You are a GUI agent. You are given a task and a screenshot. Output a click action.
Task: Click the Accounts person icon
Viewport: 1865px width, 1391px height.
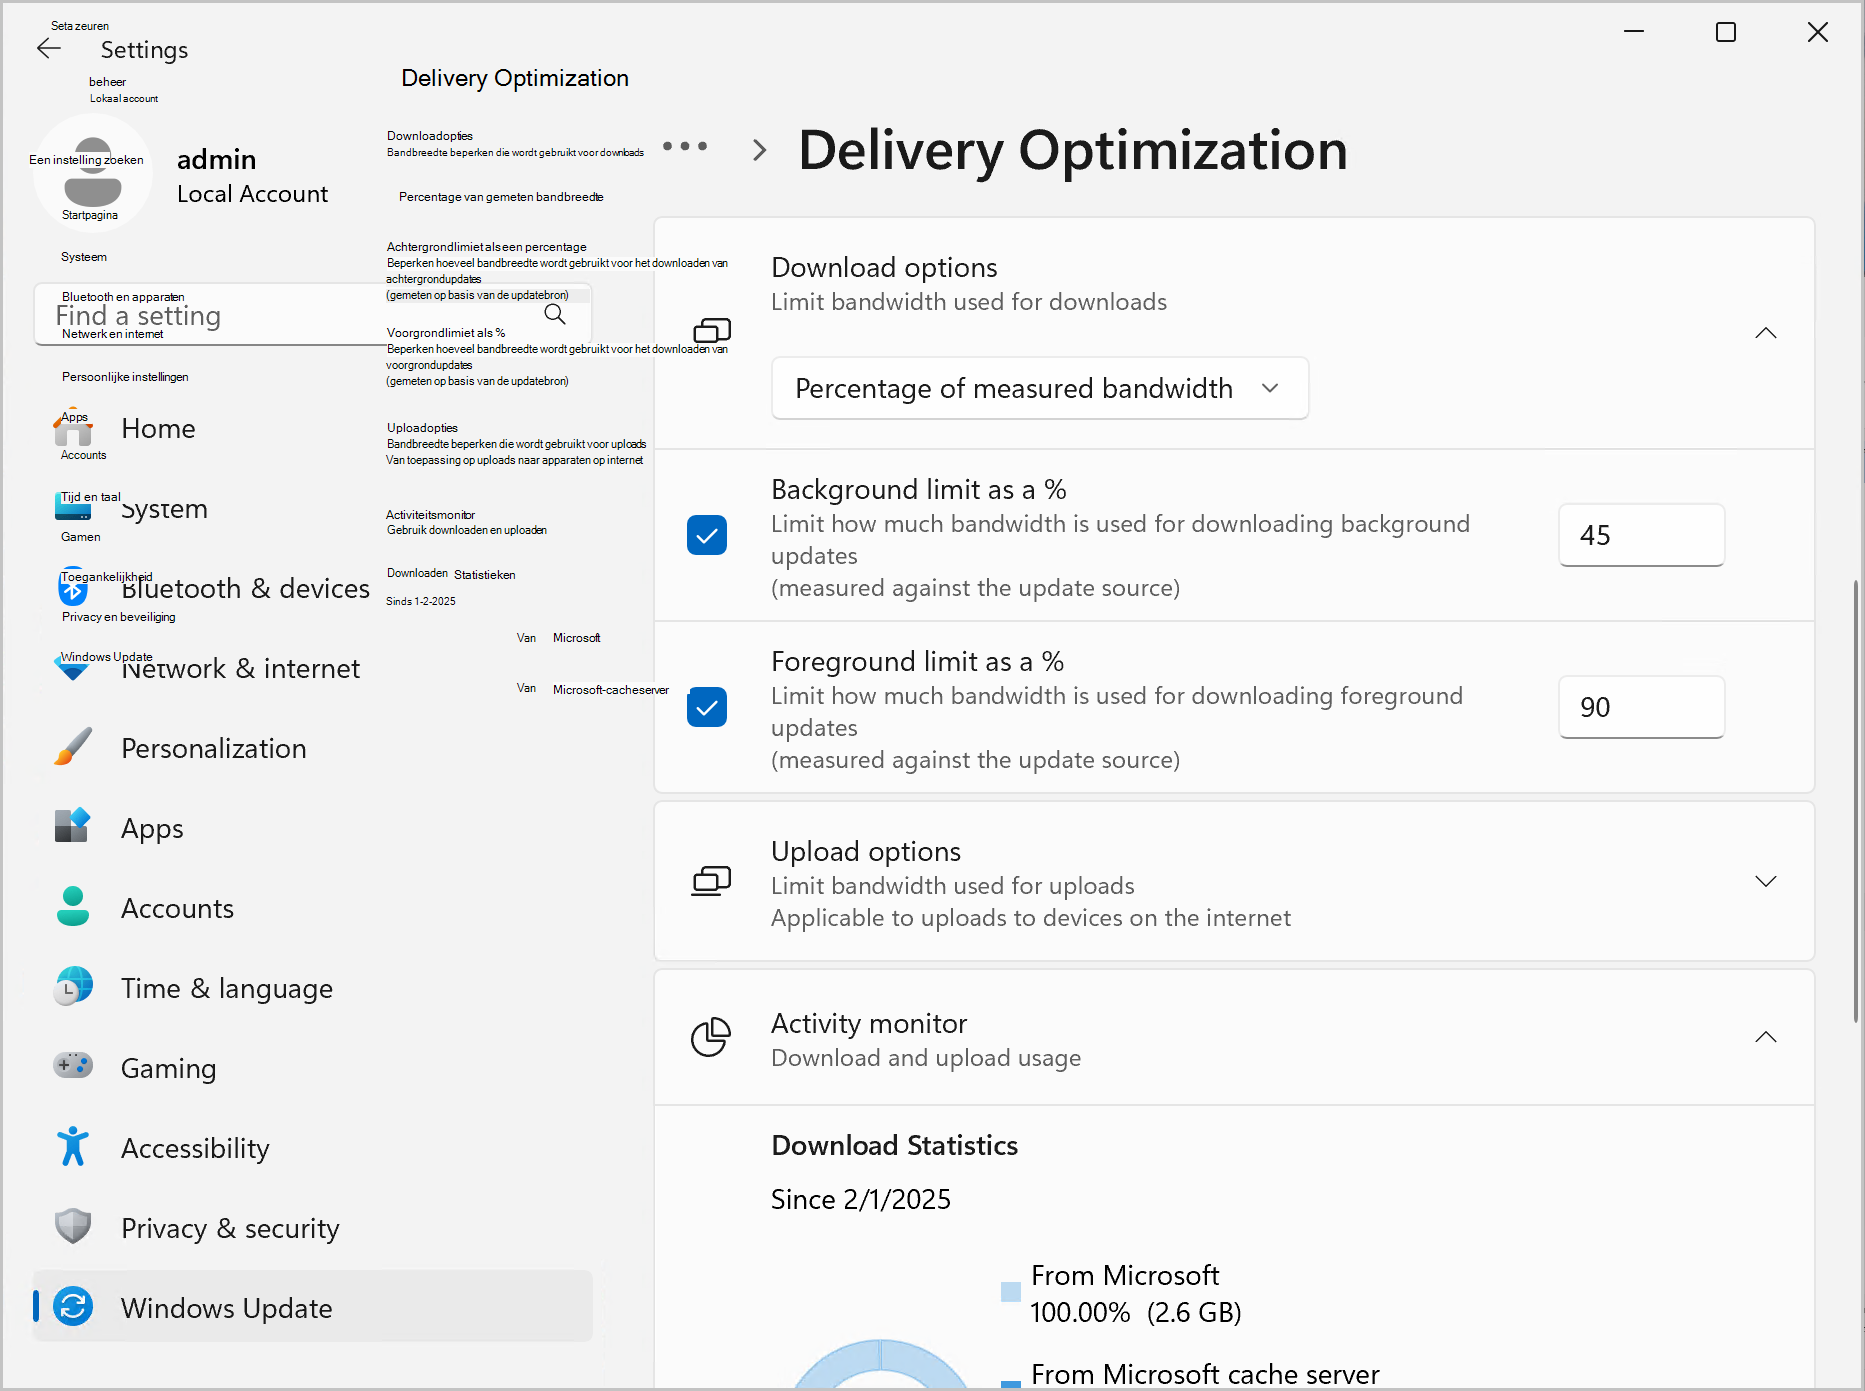pyautogui.click(x=73, y=907)
